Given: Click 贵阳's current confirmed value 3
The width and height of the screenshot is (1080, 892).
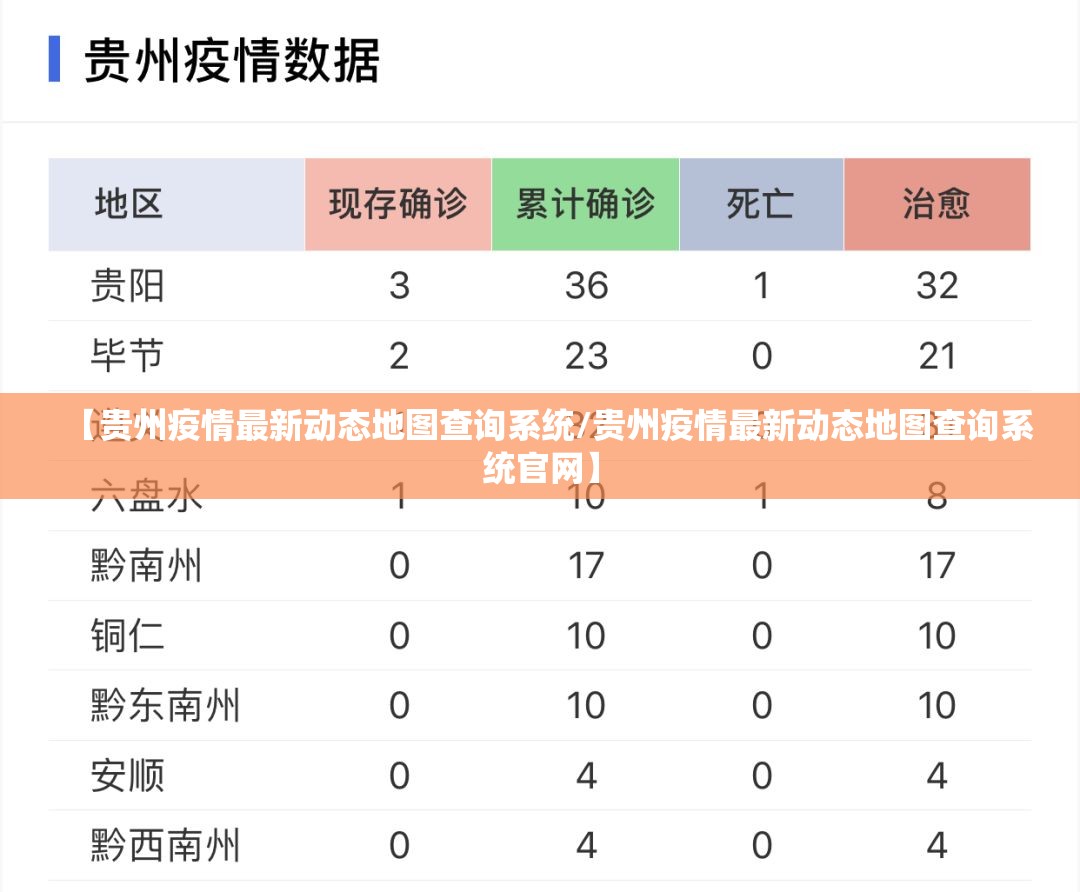Looking at the screenshot, I should coord(399,286).
